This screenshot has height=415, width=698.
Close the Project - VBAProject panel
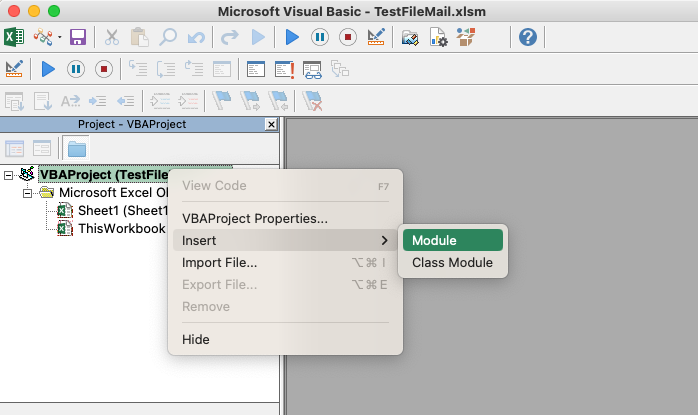coord(271,124)
